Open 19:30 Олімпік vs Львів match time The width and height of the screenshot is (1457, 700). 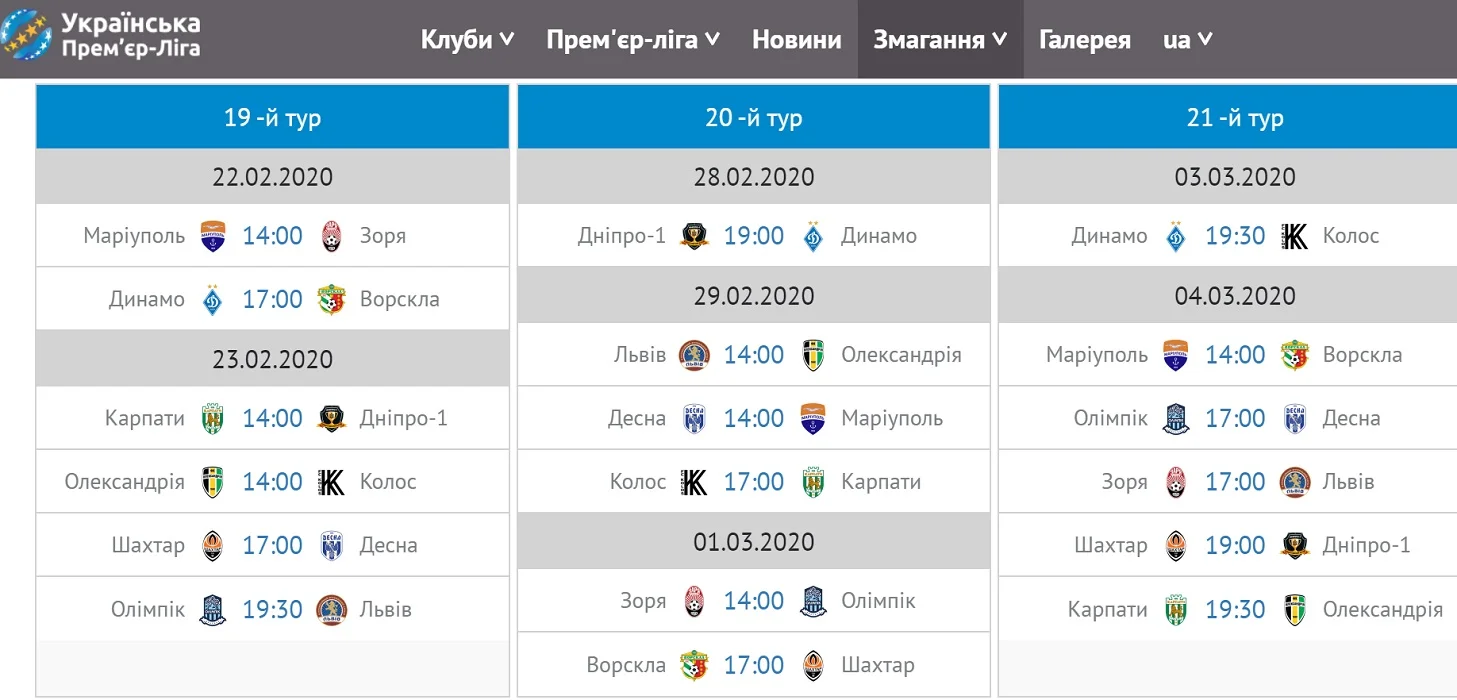pyautogui.click(x=272, y=609)
